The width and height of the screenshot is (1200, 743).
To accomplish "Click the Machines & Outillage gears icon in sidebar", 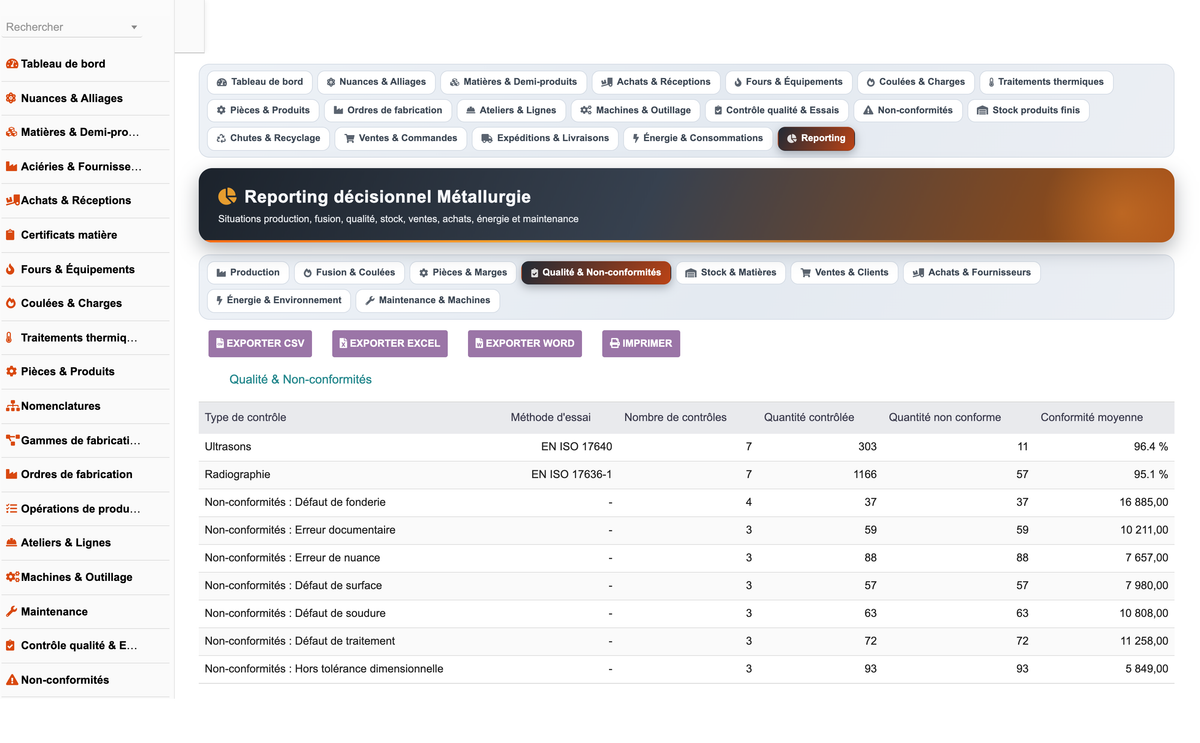I will coord(12,577).
